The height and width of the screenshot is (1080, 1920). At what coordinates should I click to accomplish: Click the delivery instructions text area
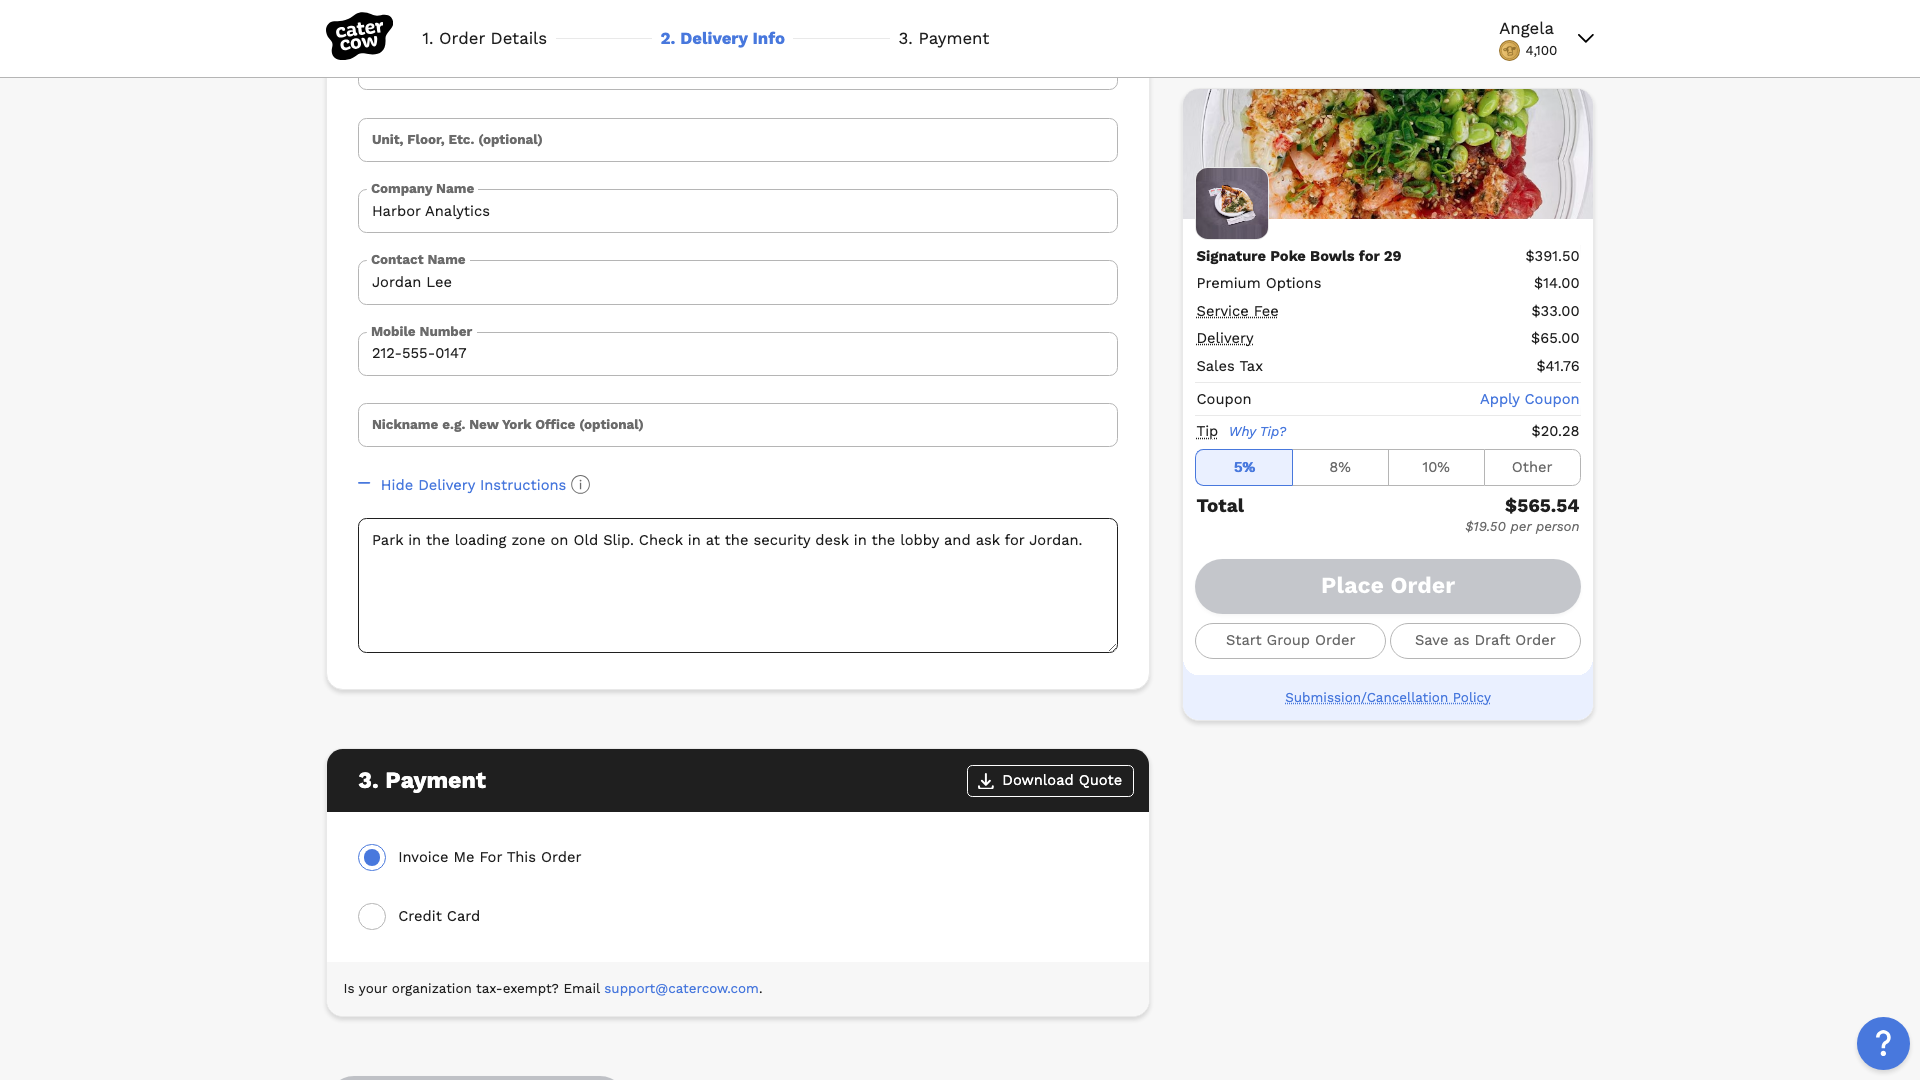click(737, 585)
